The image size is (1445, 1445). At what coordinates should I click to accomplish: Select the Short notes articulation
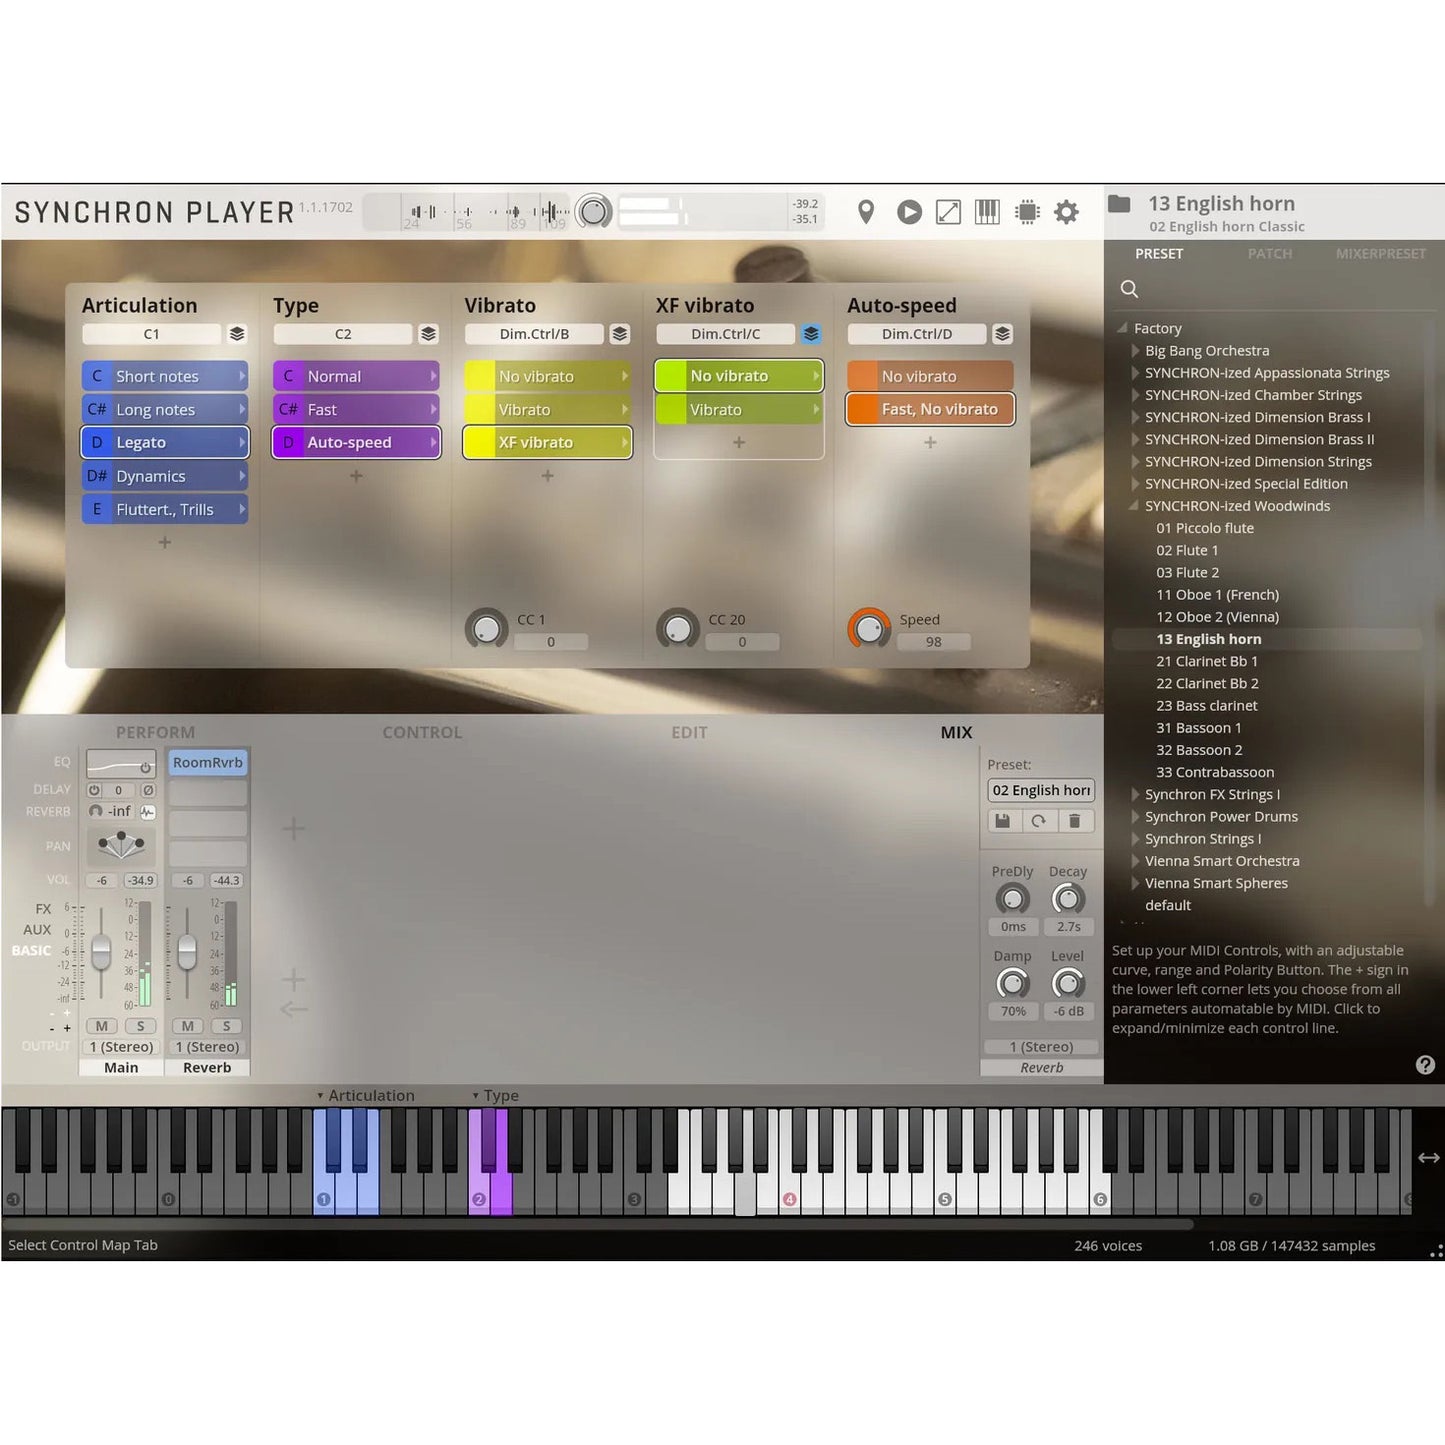pos(165,376)
